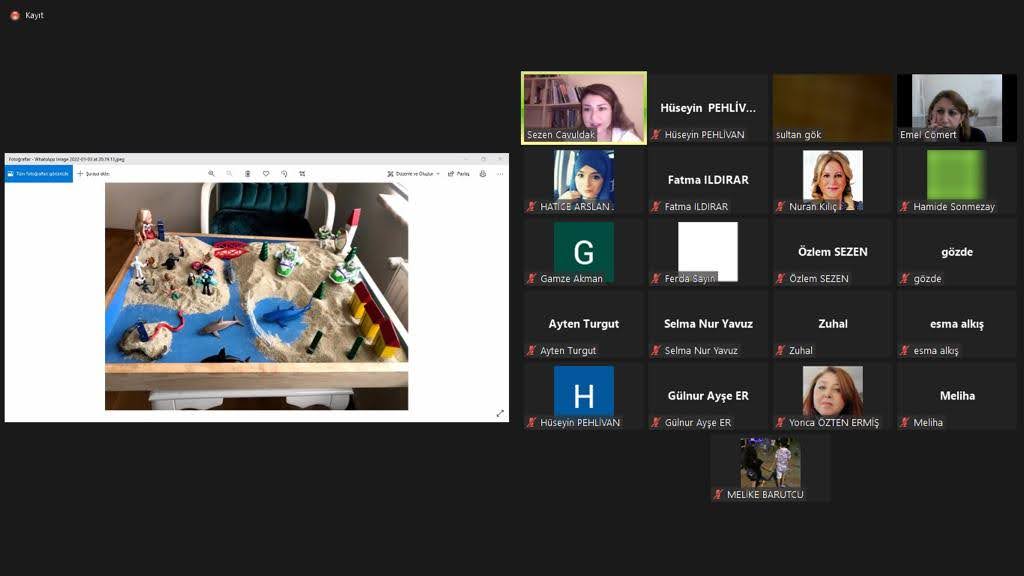Click the red Kayıt recording indicator

pyautogui.click(x=15, y=15)
